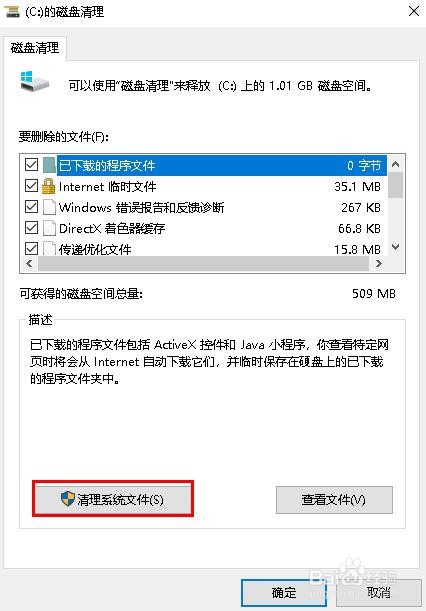
Task: Click the file list's scroll up arrow
Action: pos(396,164)
